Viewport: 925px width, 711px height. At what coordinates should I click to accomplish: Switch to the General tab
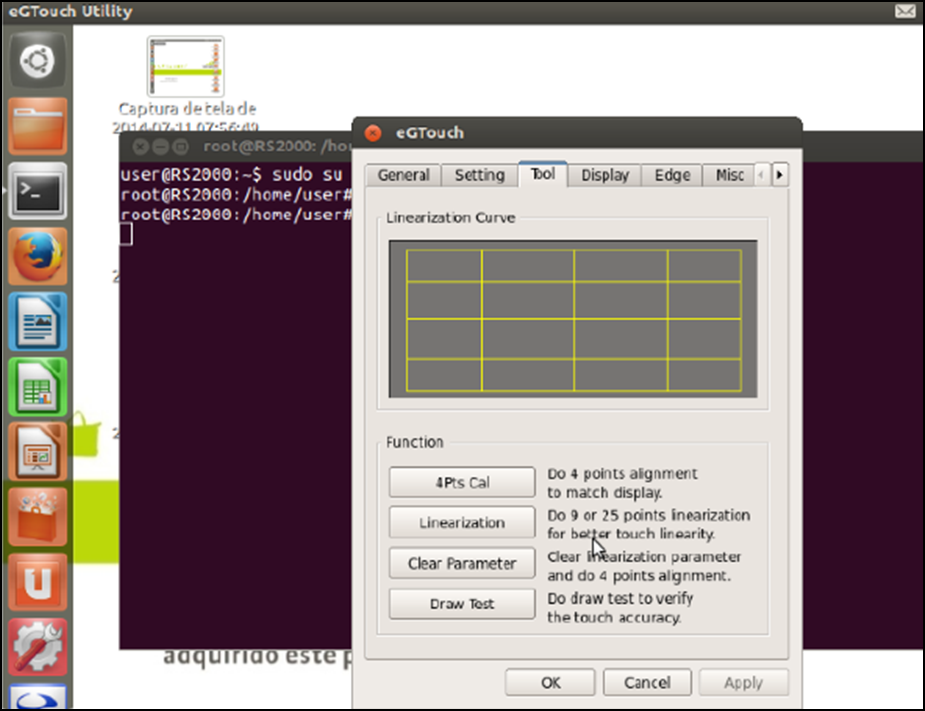404,175
